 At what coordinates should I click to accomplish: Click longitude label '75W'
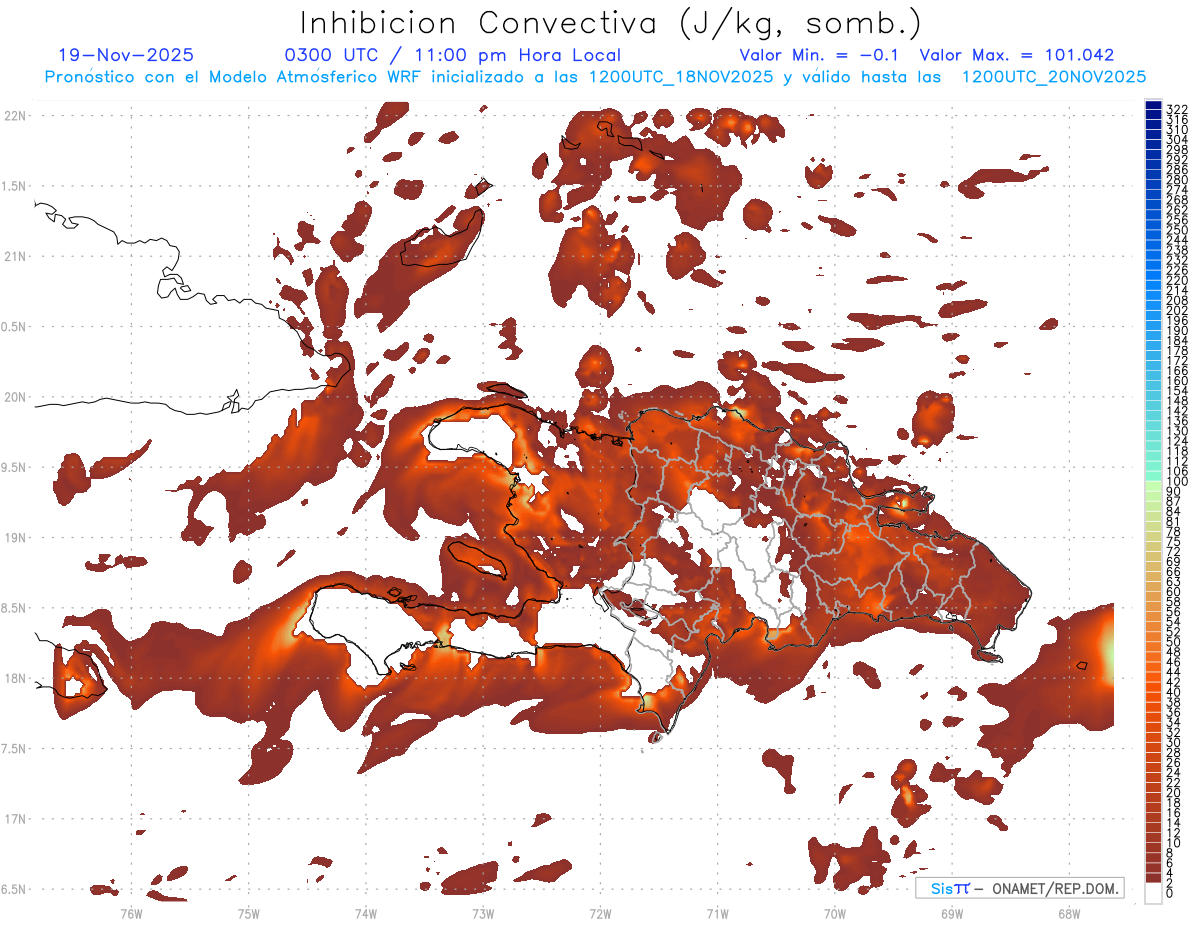pyautogui.click(x=248, y=913)
